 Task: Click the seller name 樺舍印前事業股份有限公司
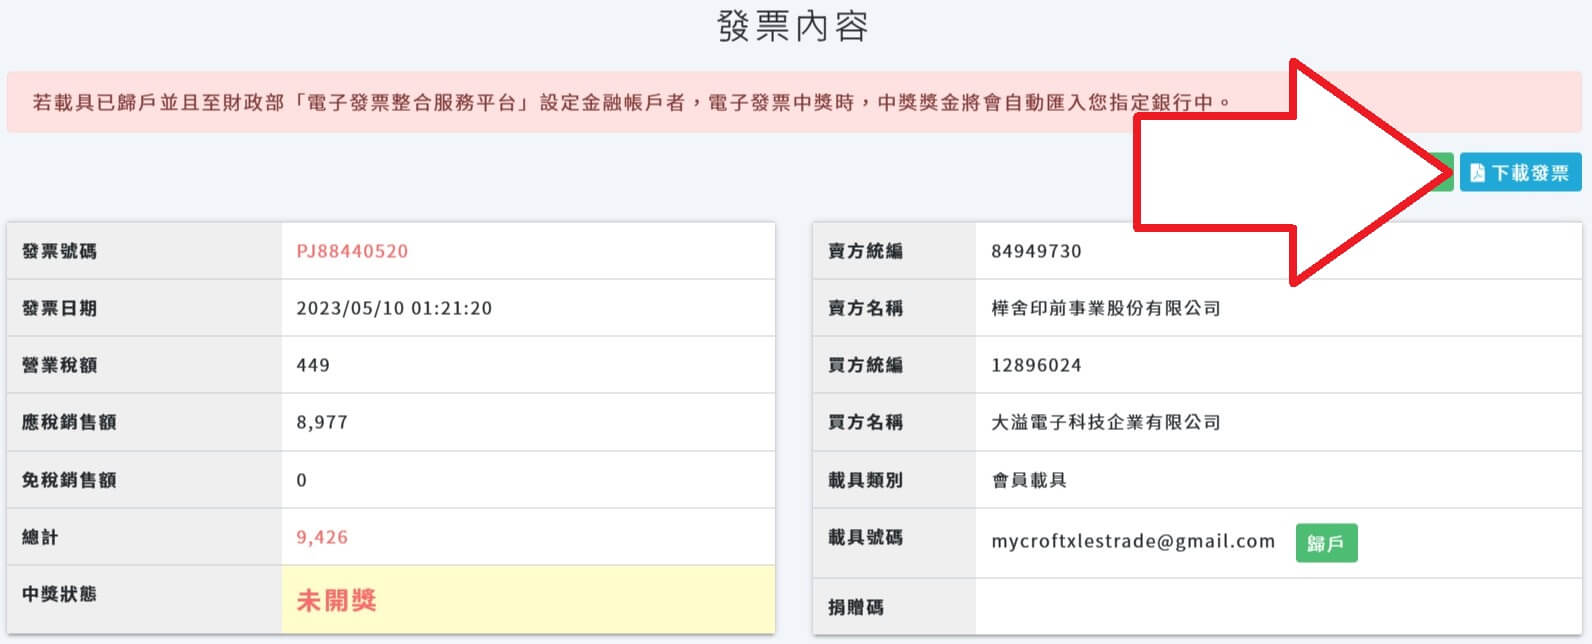coord(1106,308)
